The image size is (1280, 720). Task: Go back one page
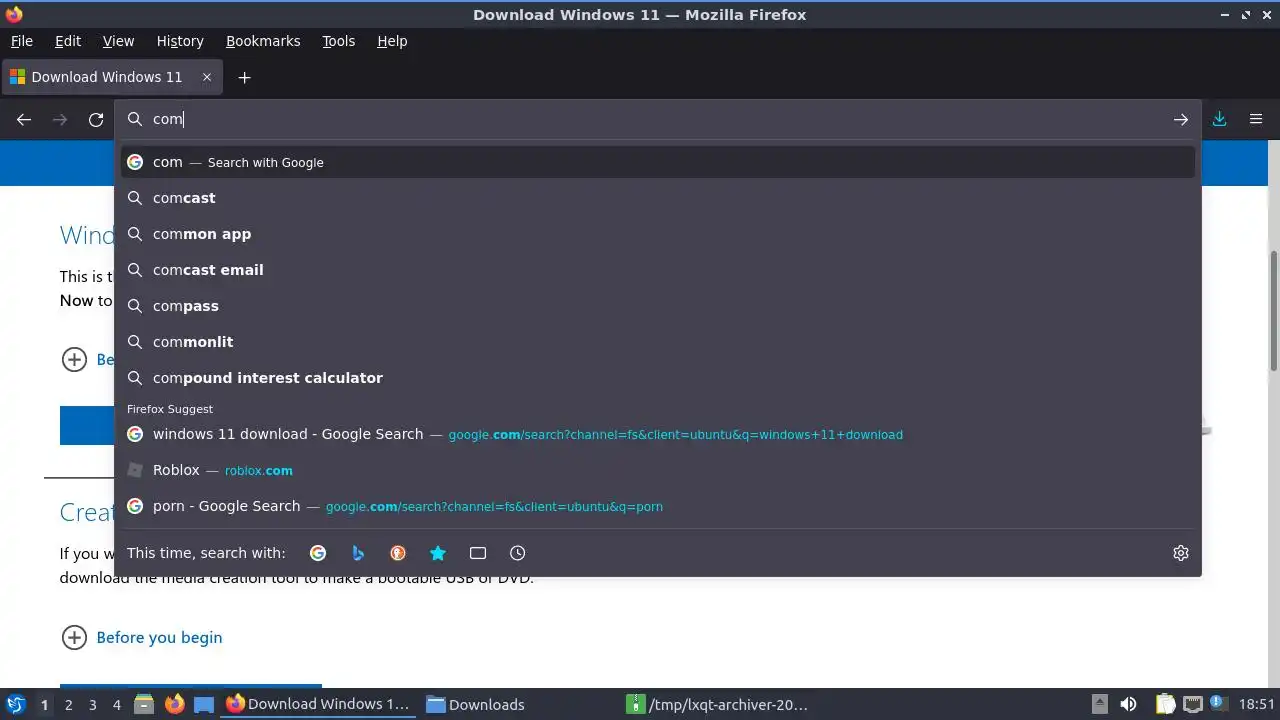coord(24,119)
